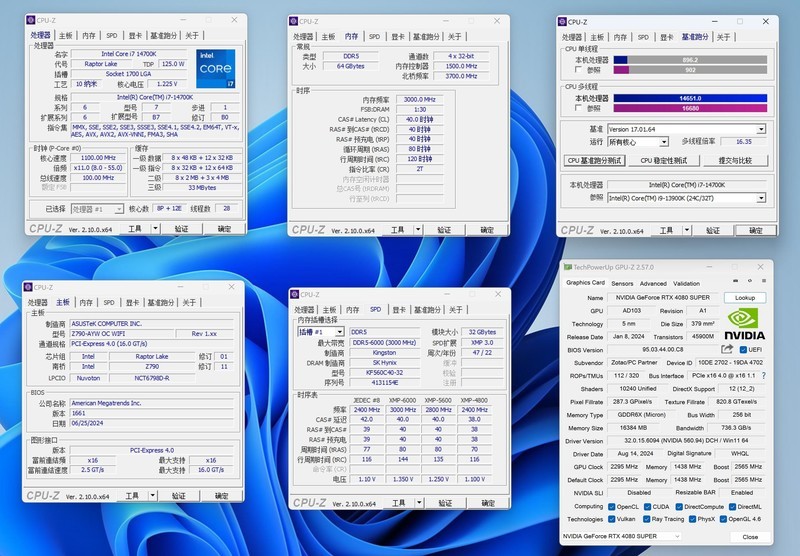800x556 pixels.
Task: Toggle the Ray Tracing checkbox
Action: coord(645,519)
